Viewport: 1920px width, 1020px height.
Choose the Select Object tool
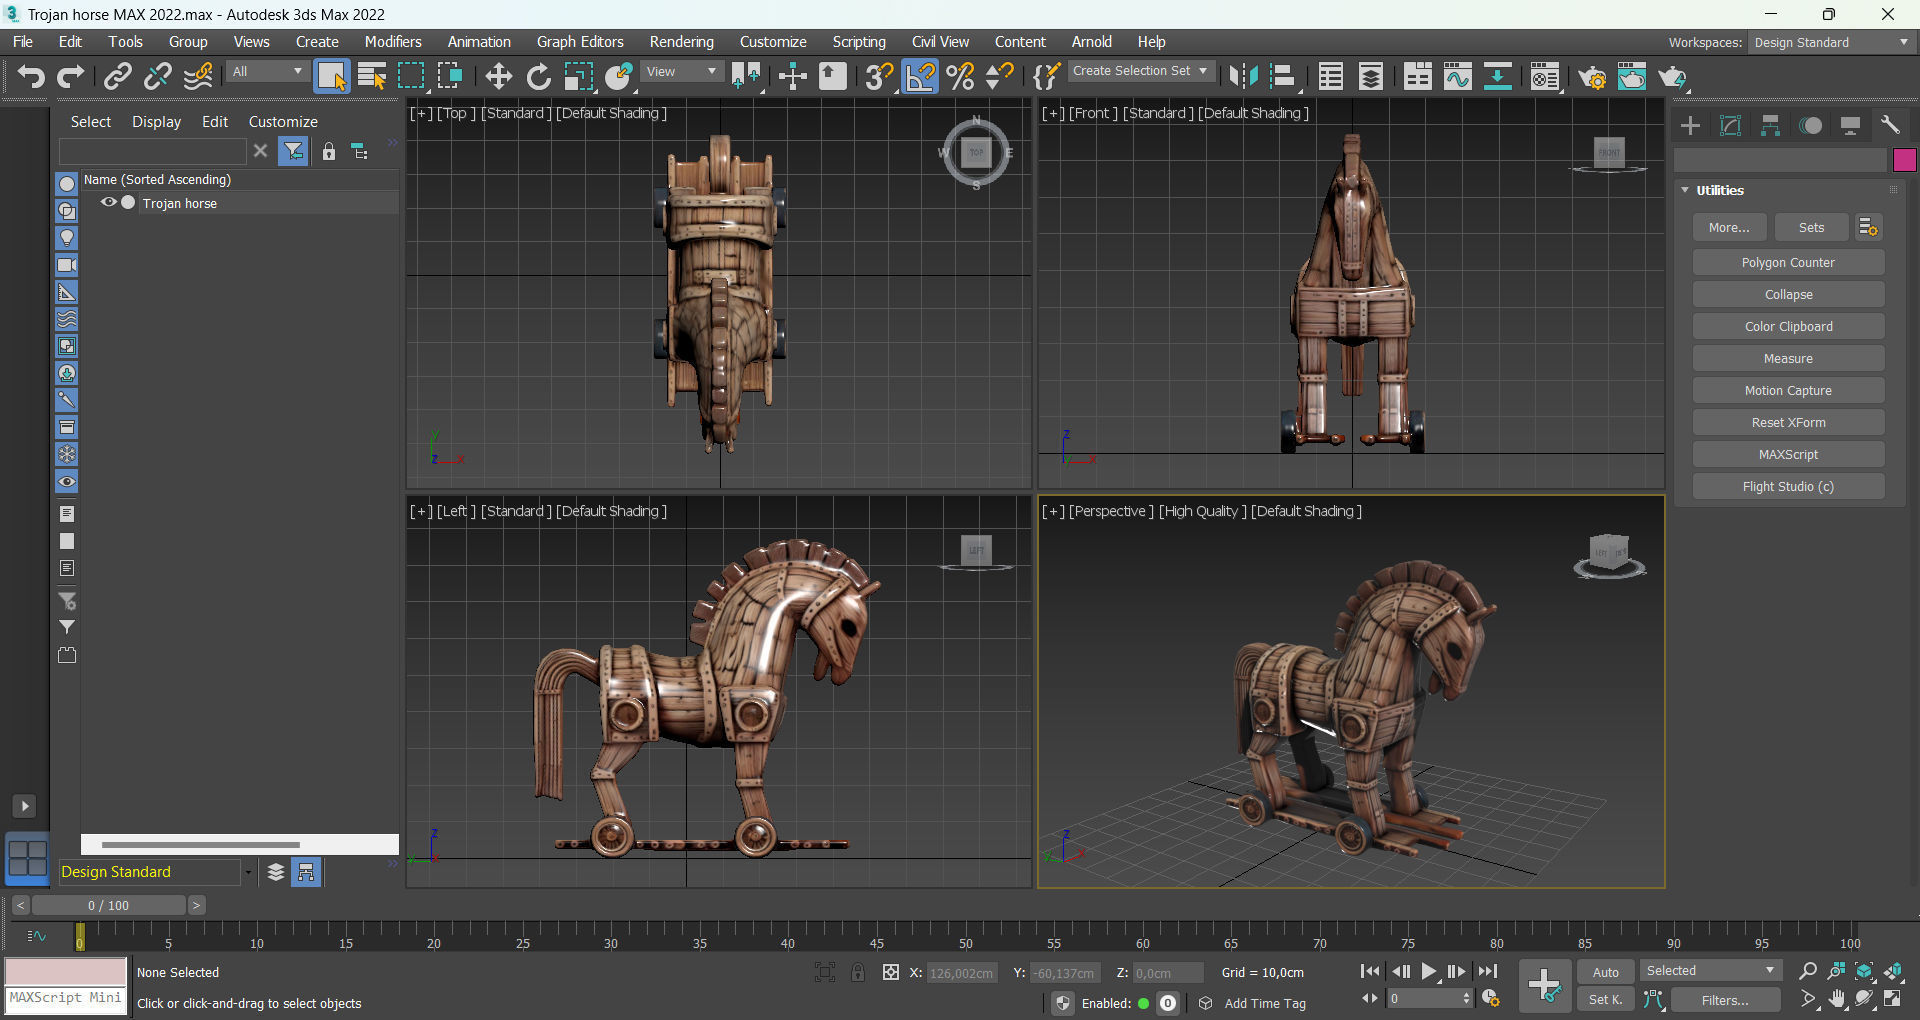pos(332,76)
